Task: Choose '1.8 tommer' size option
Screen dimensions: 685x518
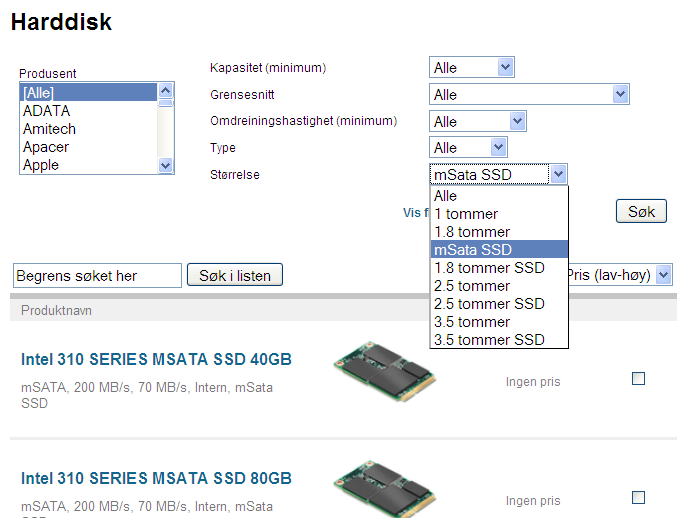Action: coord(474,232)
